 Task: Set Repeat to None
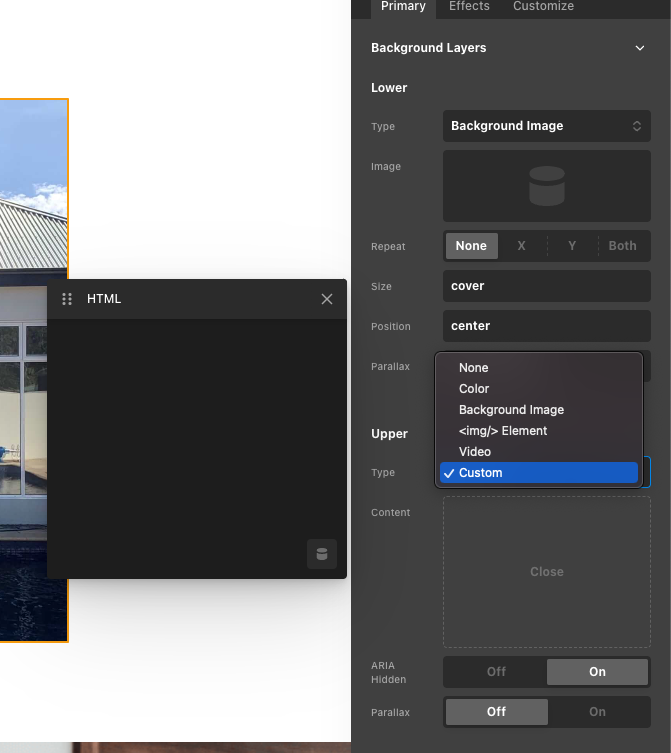pos(471,246)
